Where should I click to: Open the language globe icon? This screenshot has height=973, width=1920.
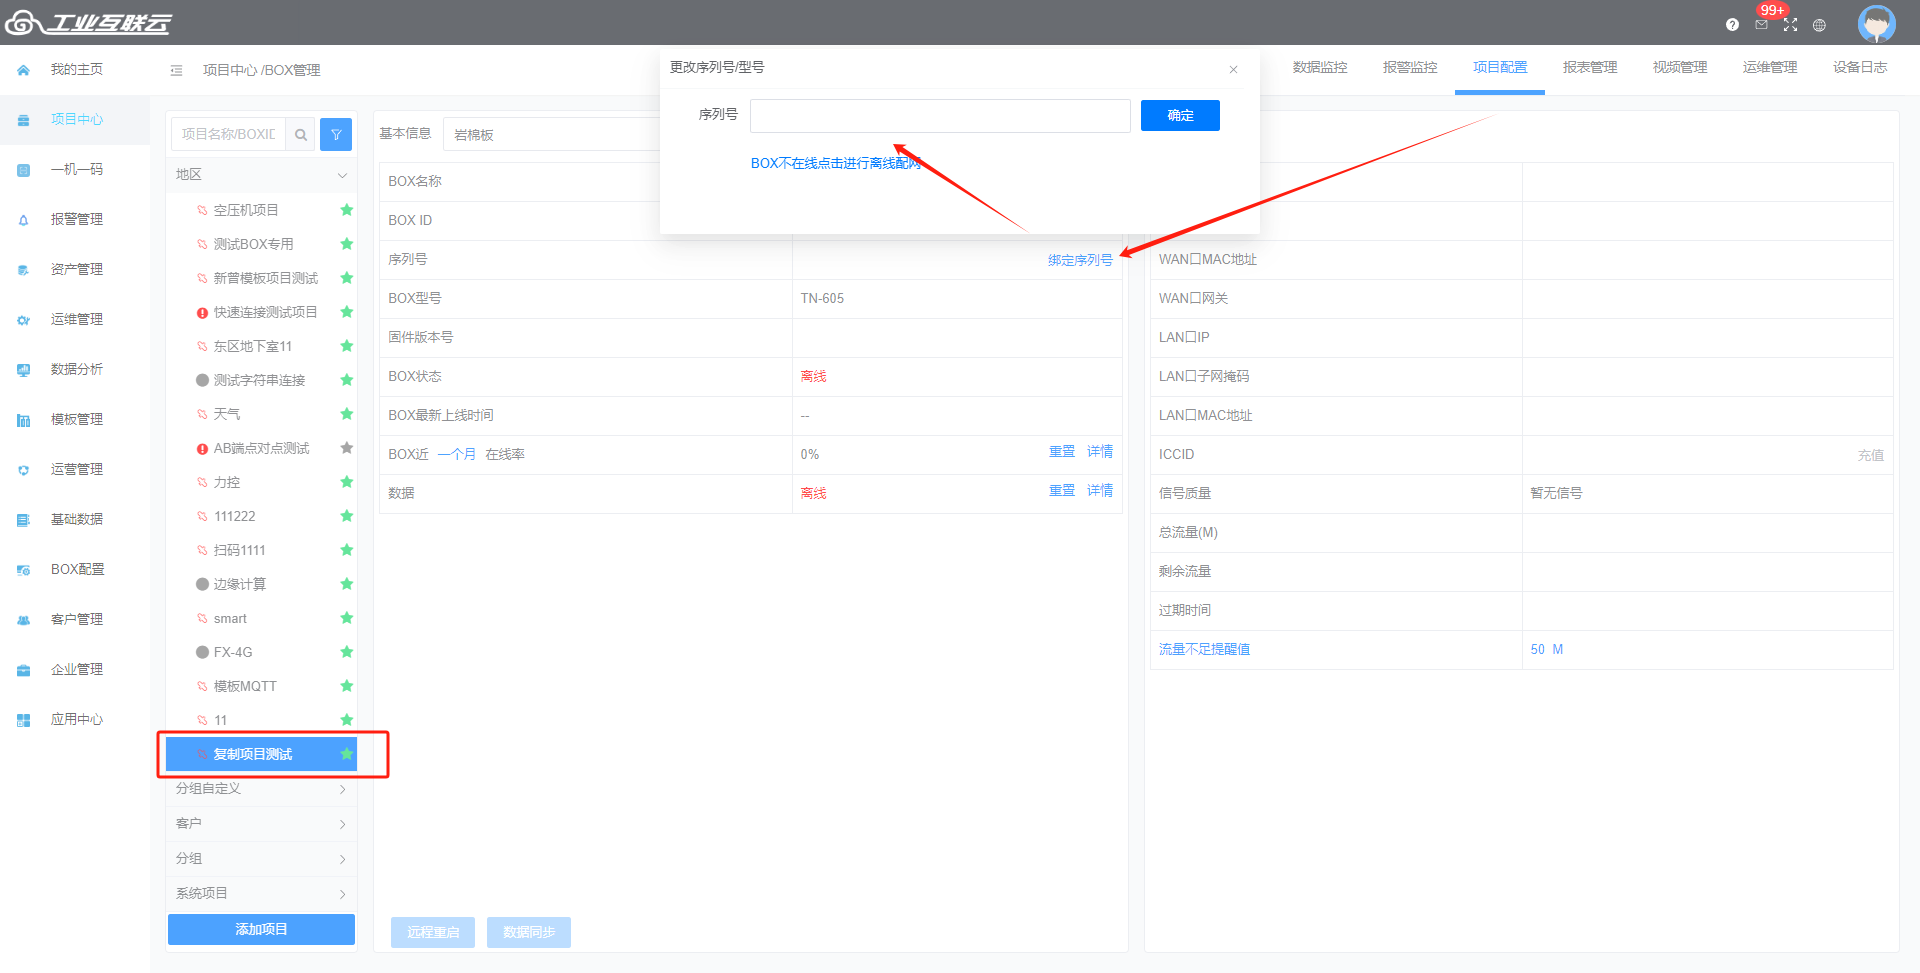click(1819, 25)
